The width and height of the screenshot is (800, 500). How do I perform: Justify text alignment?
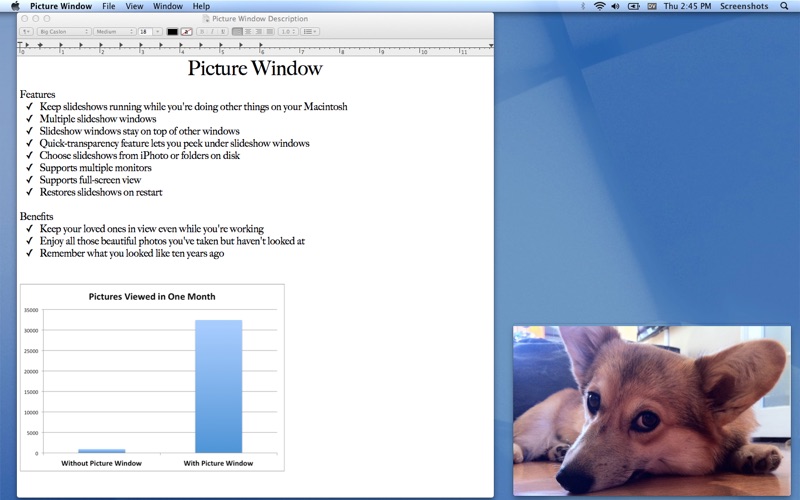tap(269, 32)
